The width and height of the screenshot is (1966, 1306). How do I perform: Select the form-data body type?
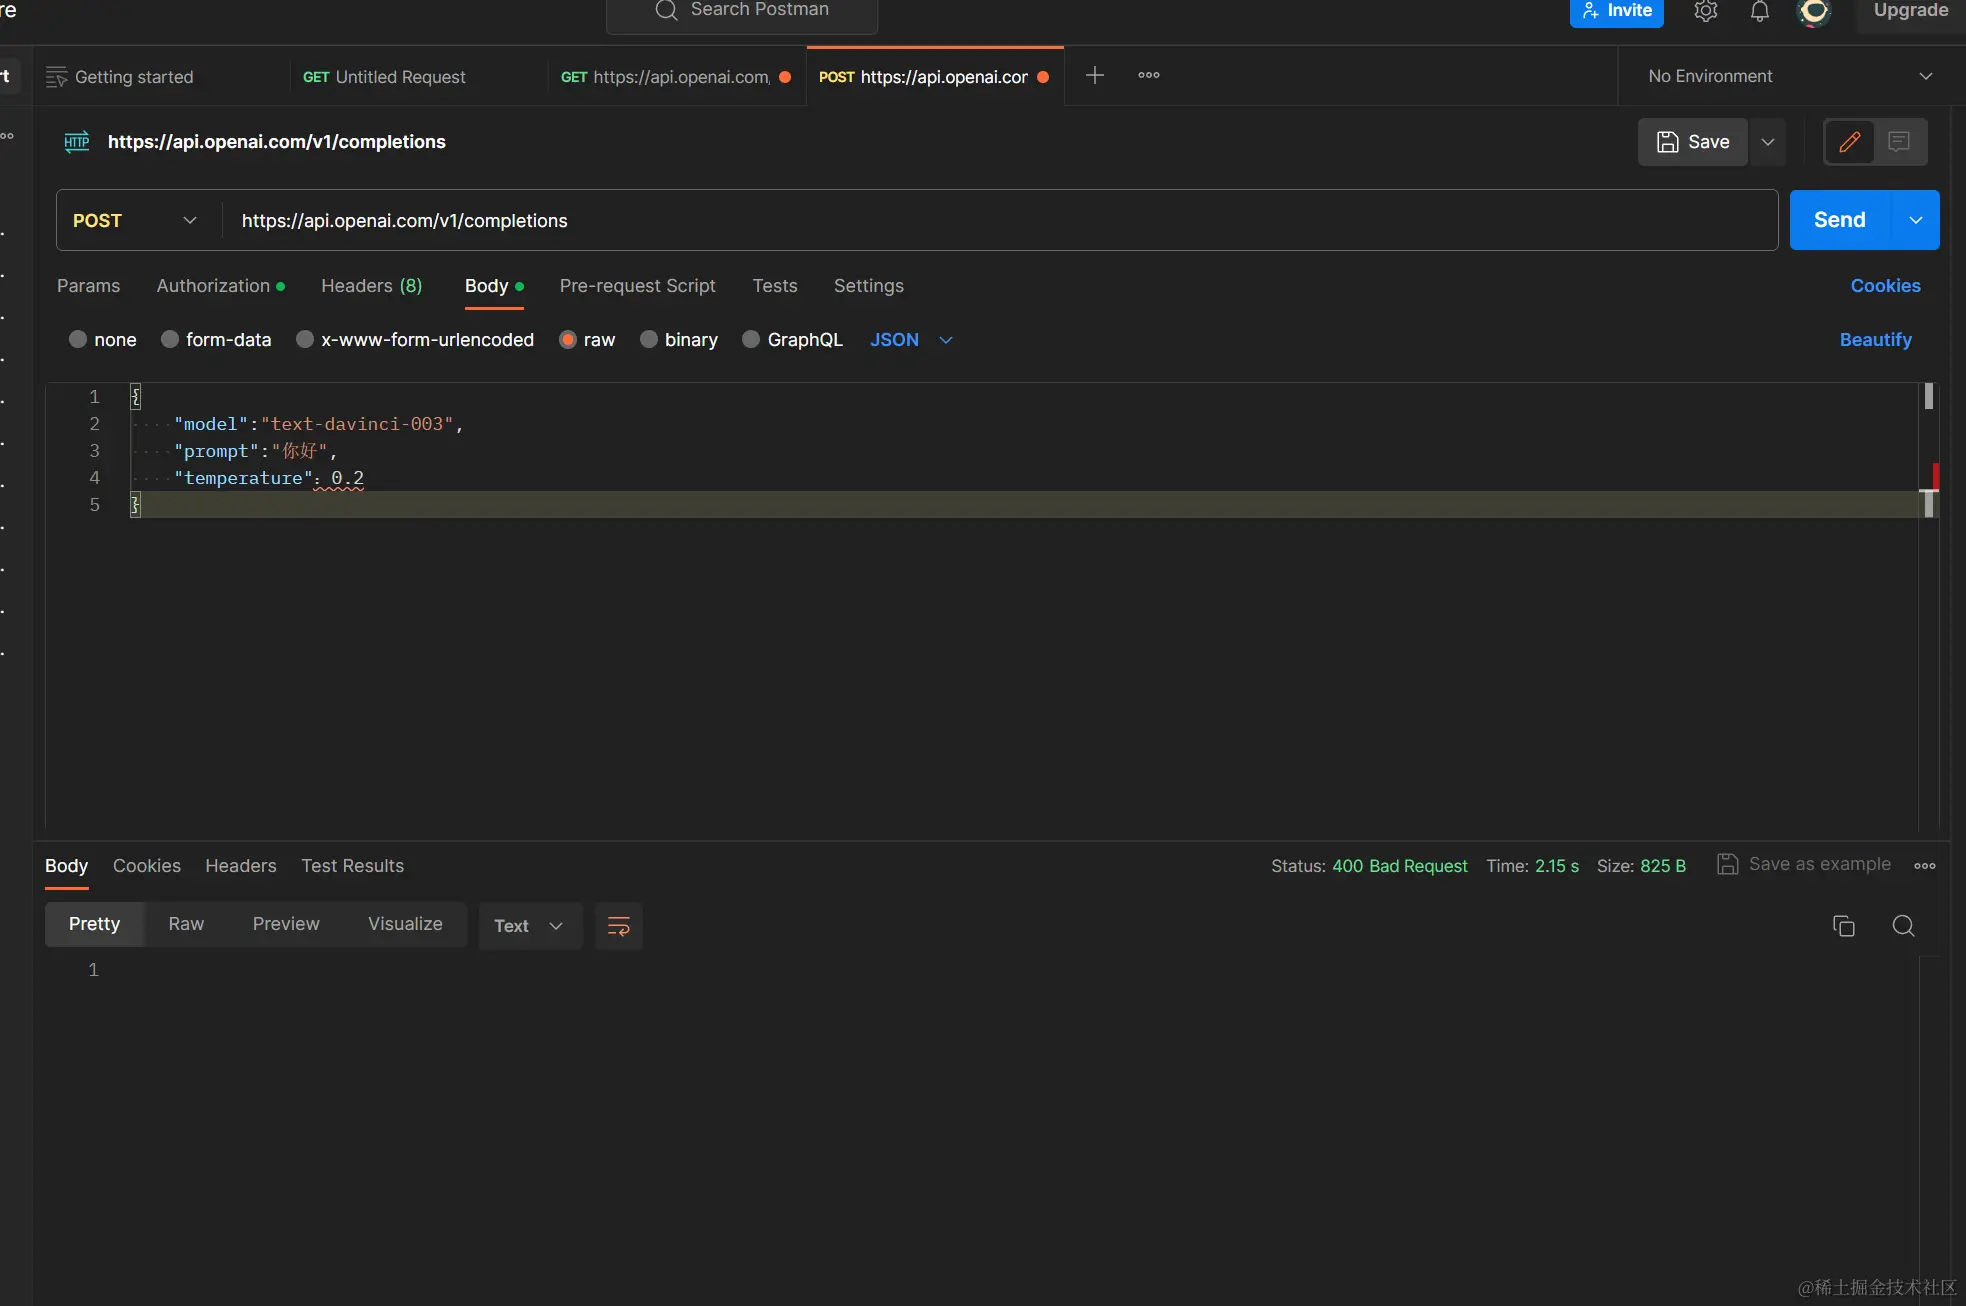170,339
